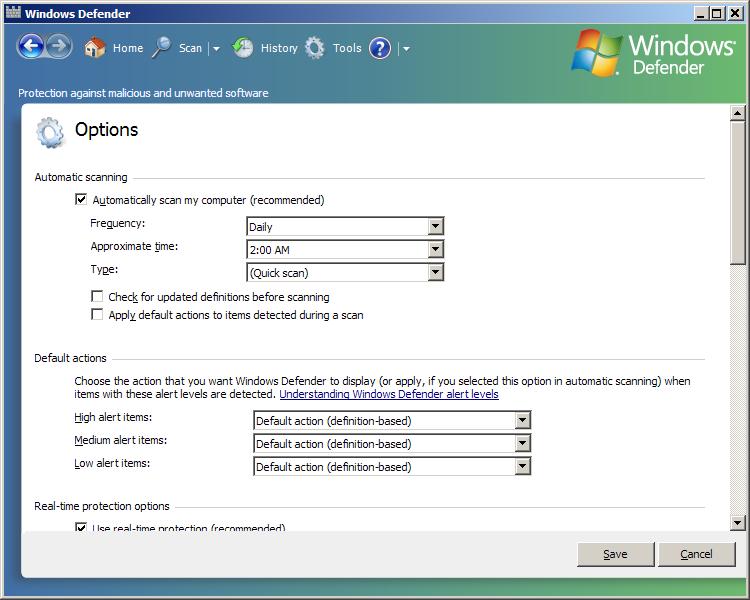Click the Options gear icon in the page header
This screenshot has width=750, height=600.
(x=50, y=132)
